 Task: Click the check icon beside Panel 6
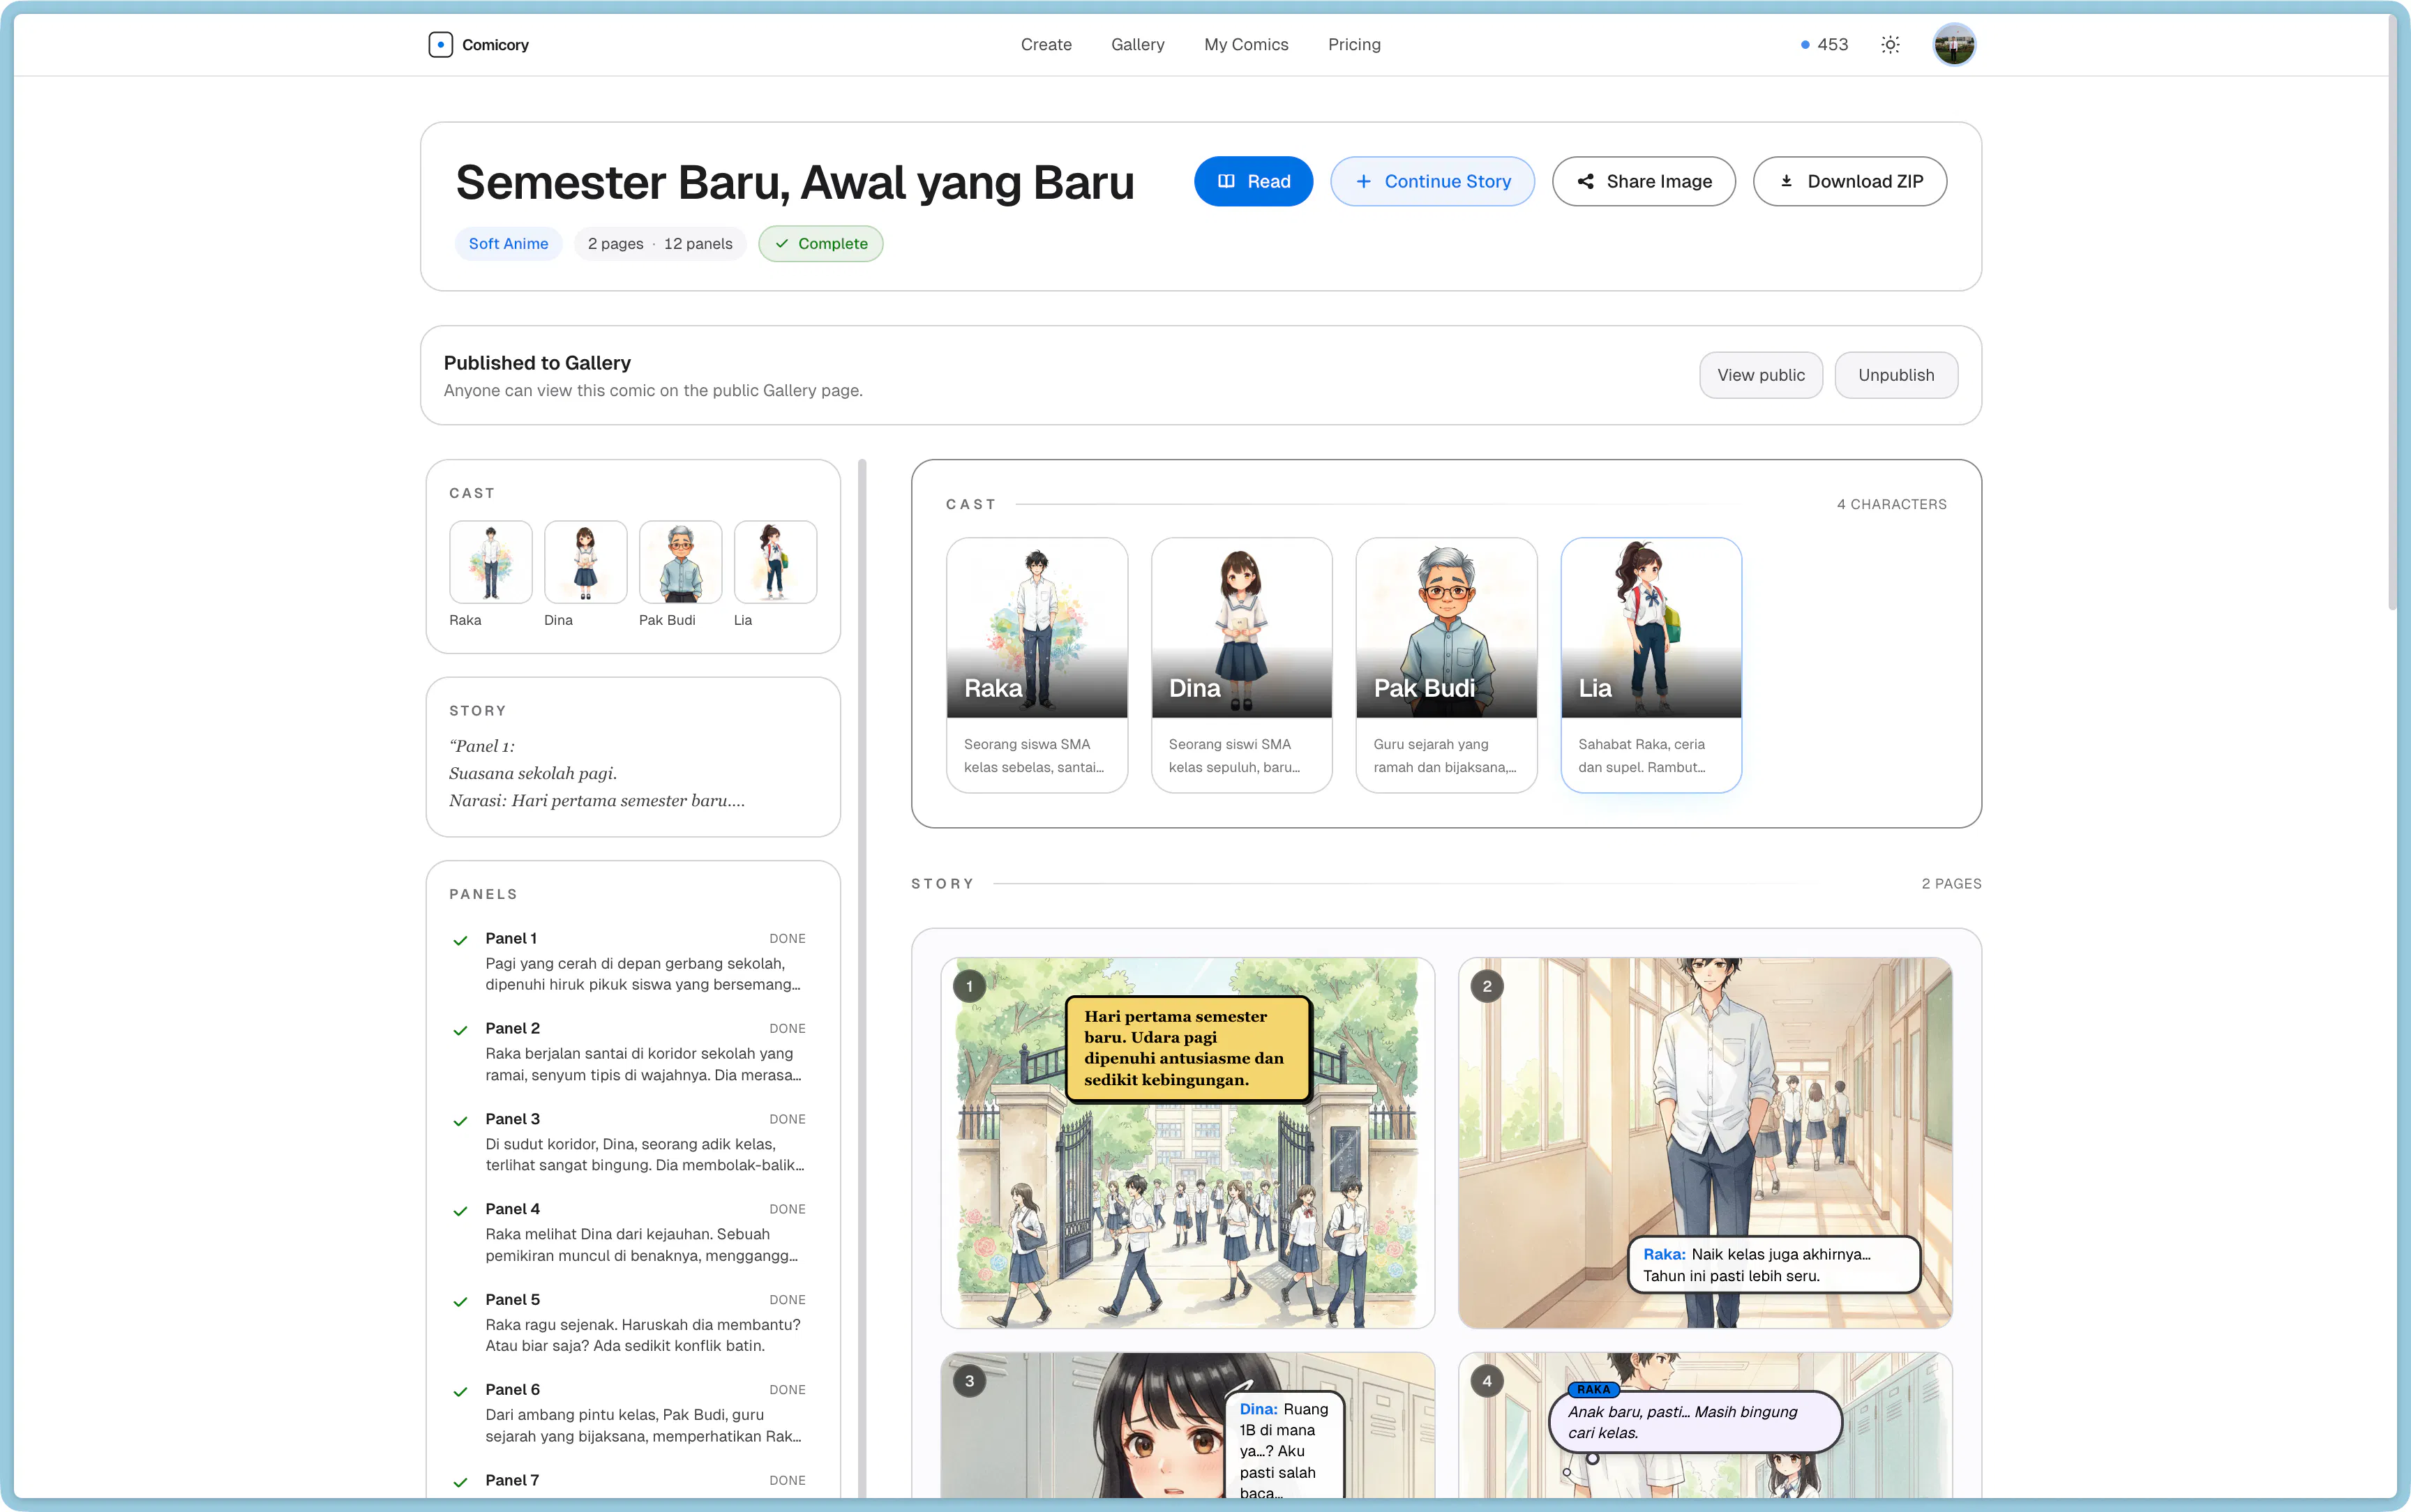[460, 1392]
